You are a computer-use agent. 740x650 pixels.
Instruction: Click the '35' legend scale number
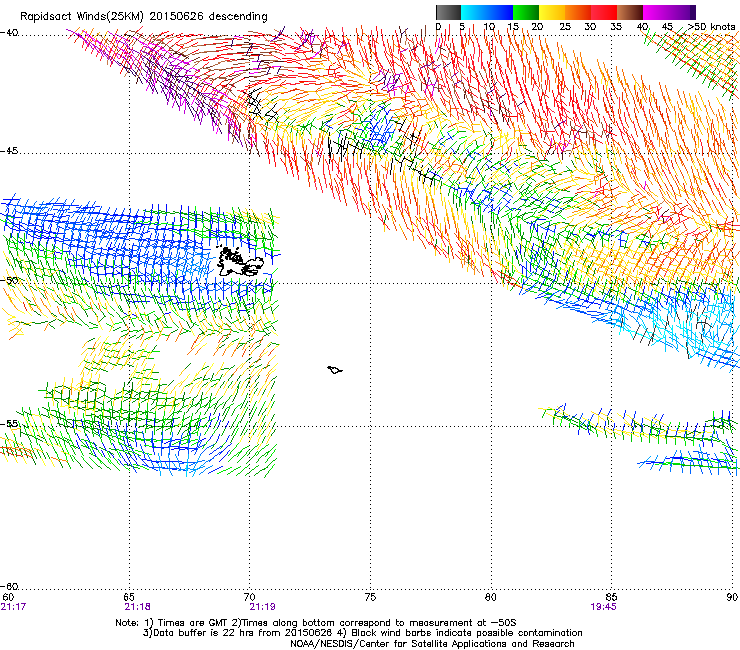[616, 27]
